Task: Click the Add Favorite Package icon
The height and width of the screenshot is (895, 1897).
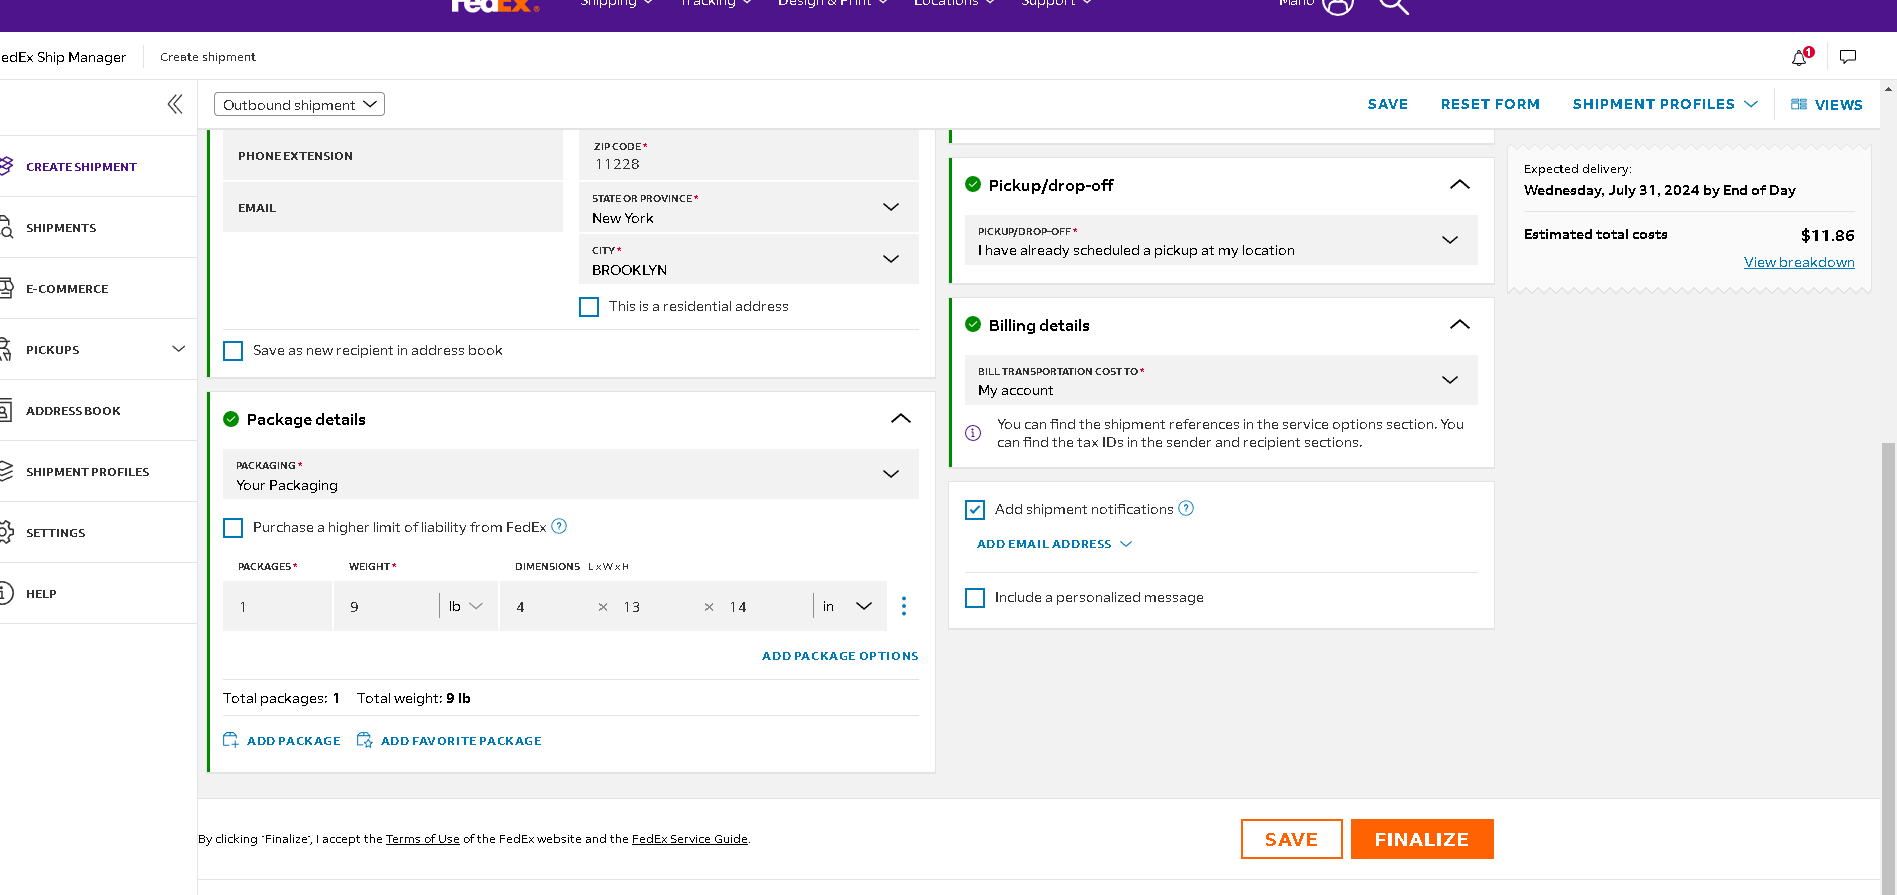Action: pos(364,740)
